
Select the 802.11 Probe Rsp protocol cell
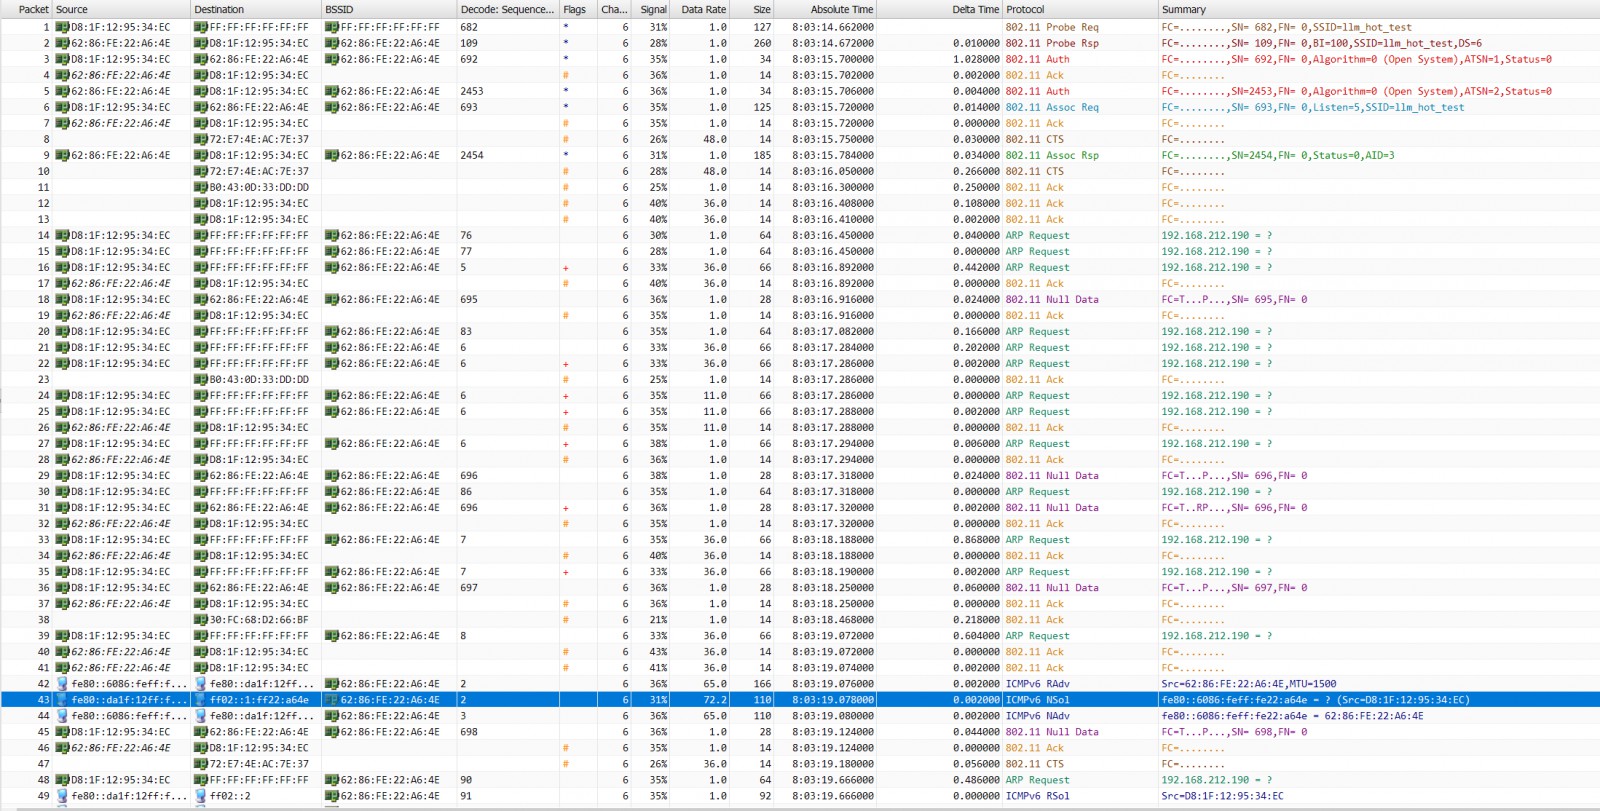pyautogui.click(x=1051, y=44)
